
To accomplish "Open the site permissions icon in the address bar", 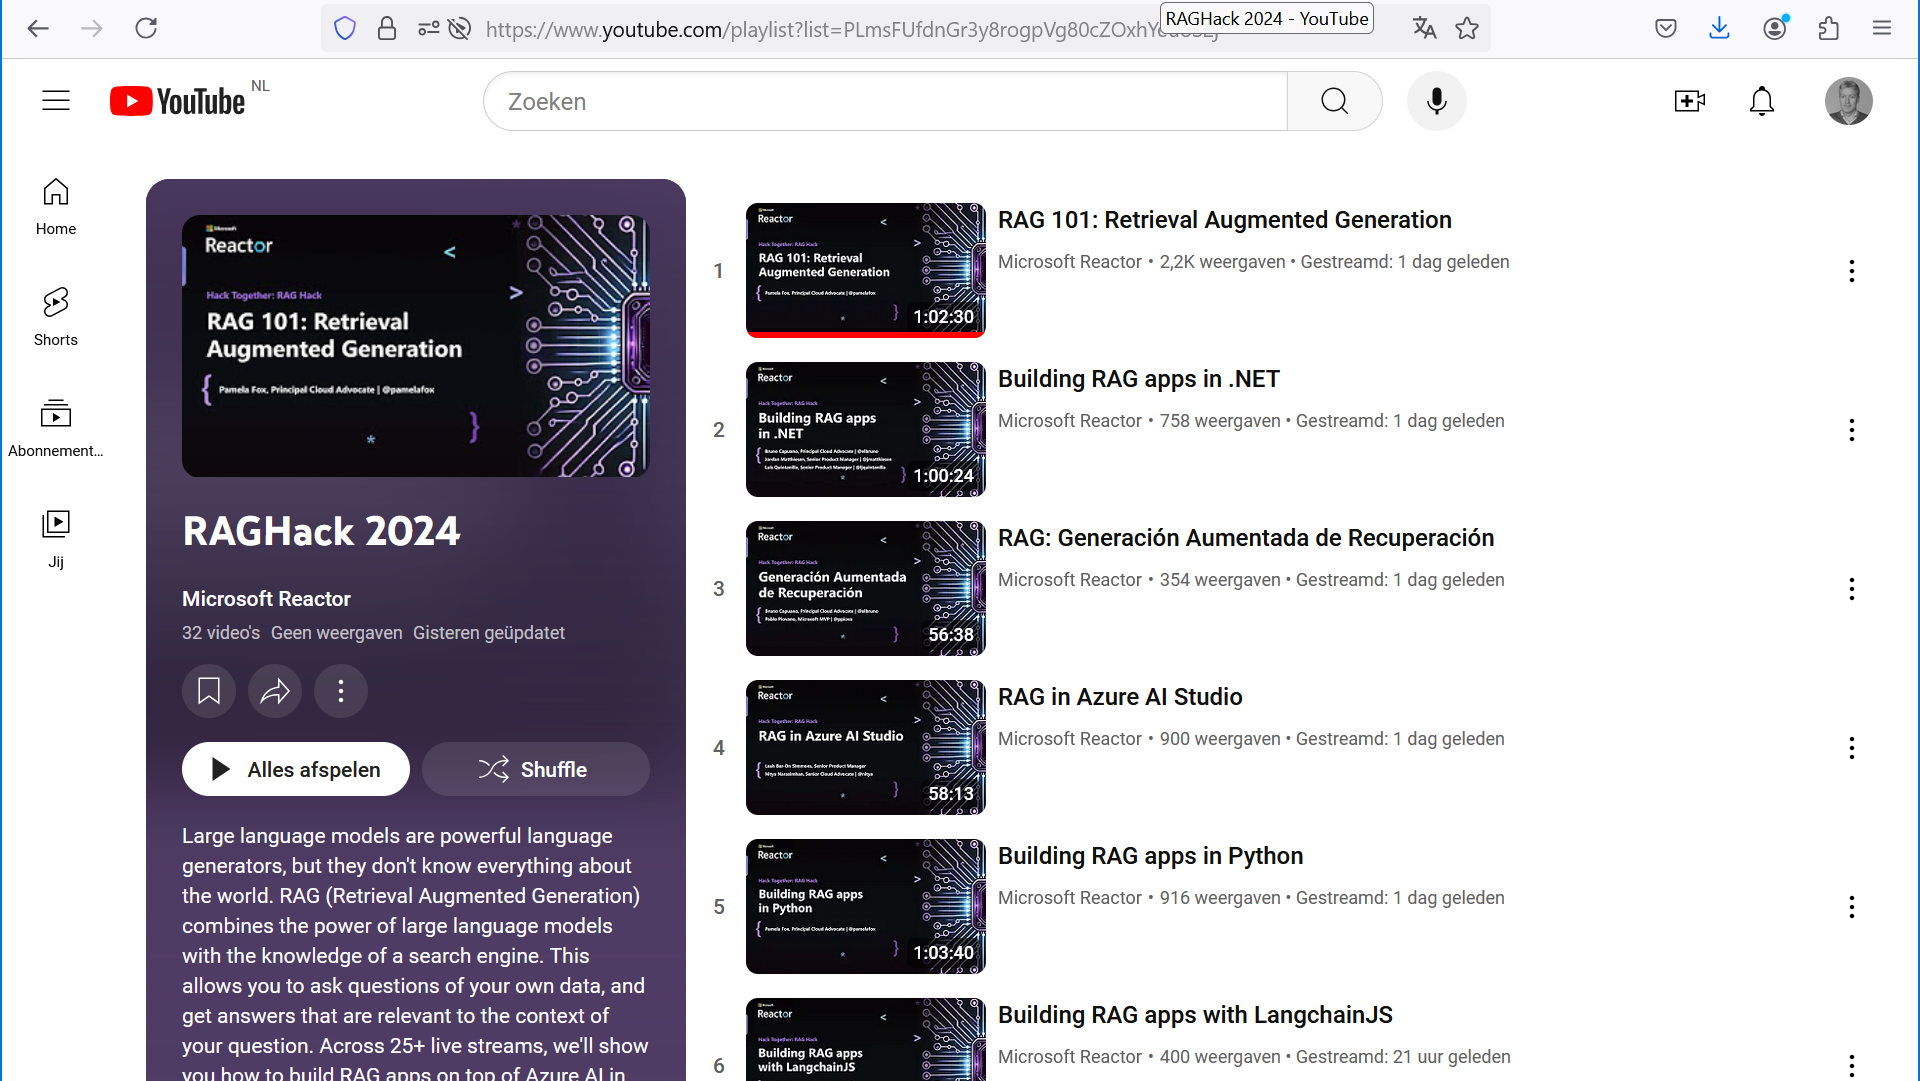I will [x=429, y=29].
